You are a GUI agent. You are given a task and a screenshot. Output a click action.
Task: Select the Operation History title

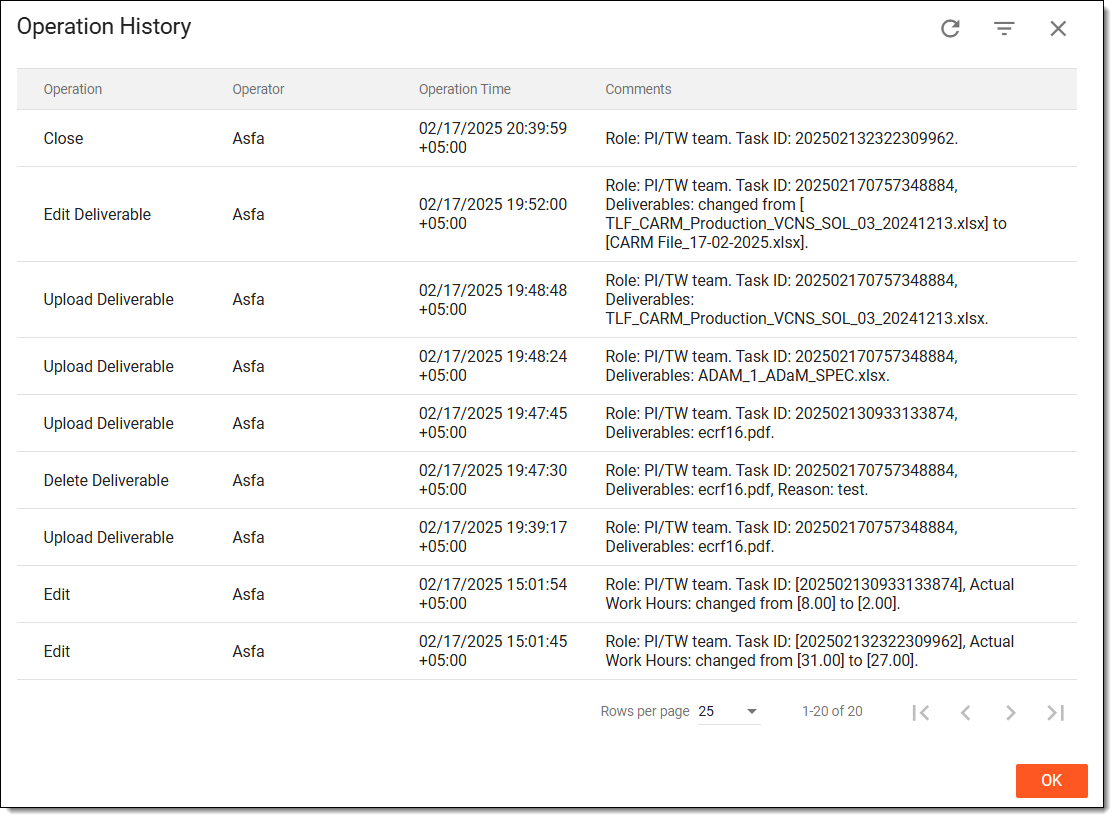click(104, 26)
